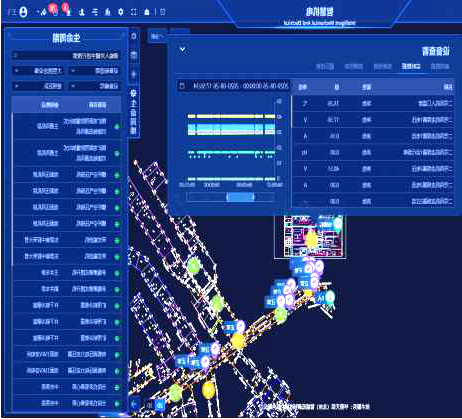
Task: Click the keyword search field in device list panel
Action: click(66, 56)
